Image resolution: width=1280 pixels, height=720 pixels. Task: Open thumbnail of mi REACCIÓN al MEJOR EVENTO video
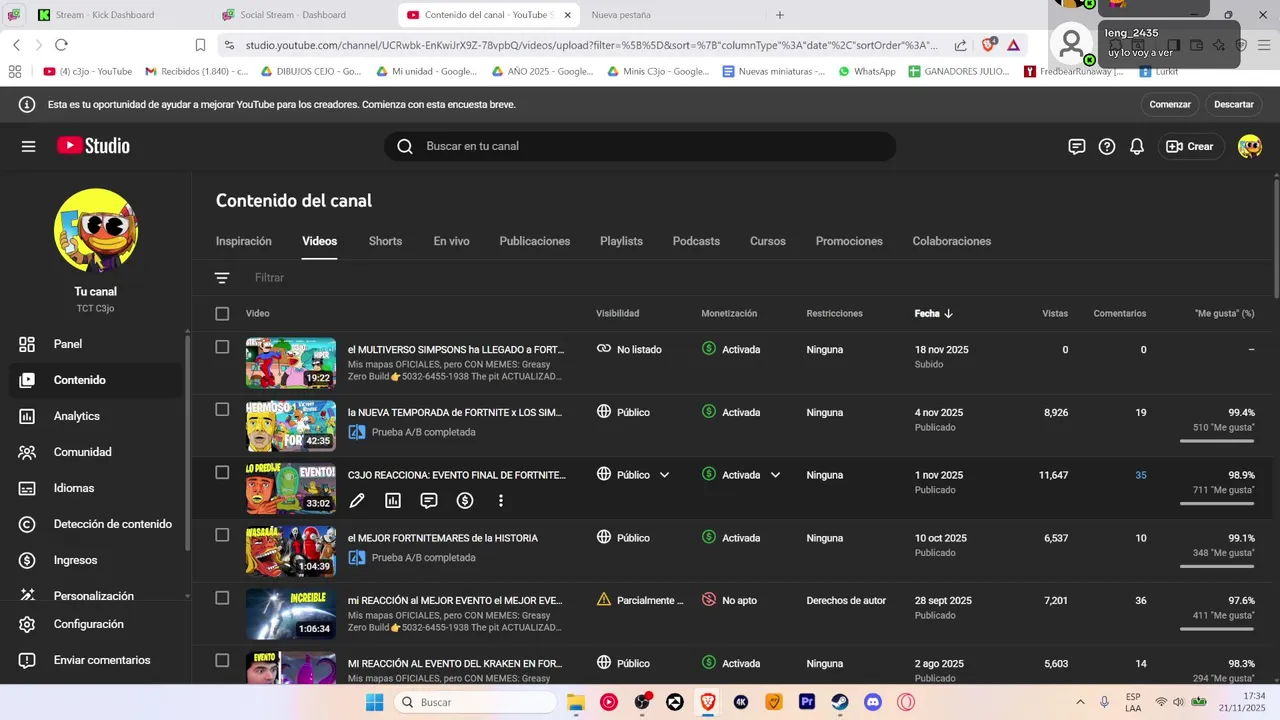[x=291, y=614]
